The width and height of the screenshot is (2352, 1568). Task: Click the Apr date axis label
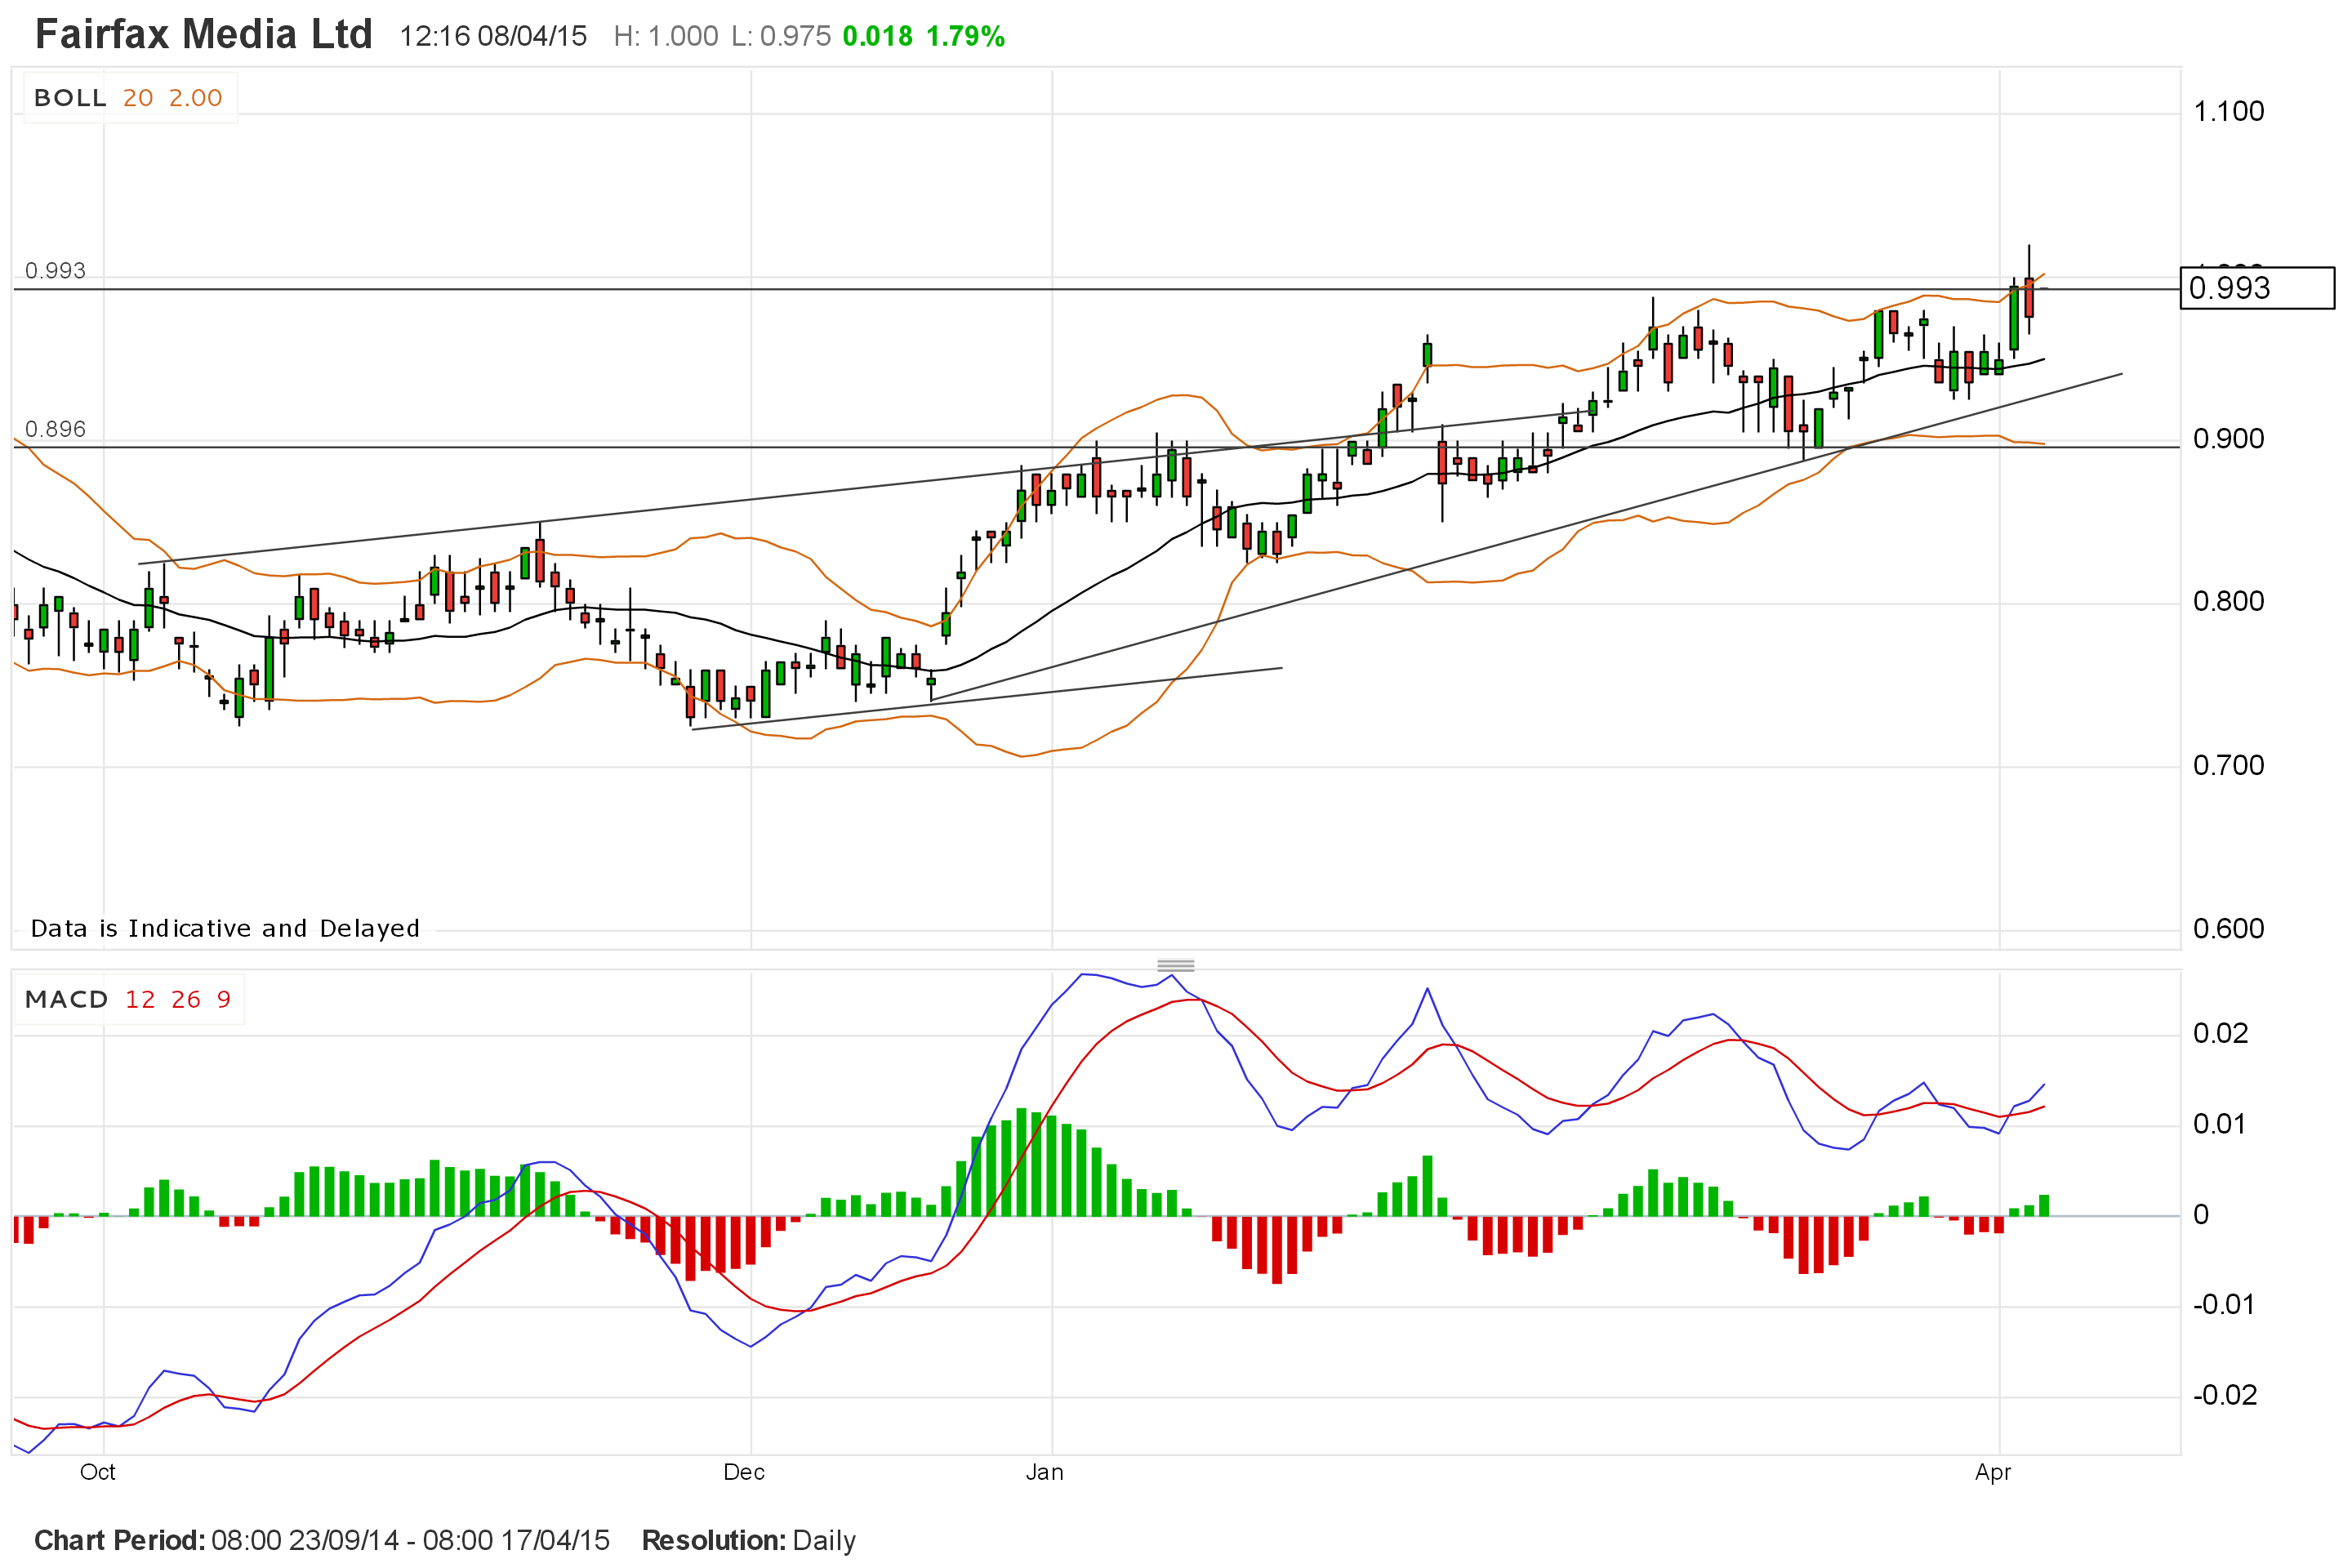point(1993,1472)
